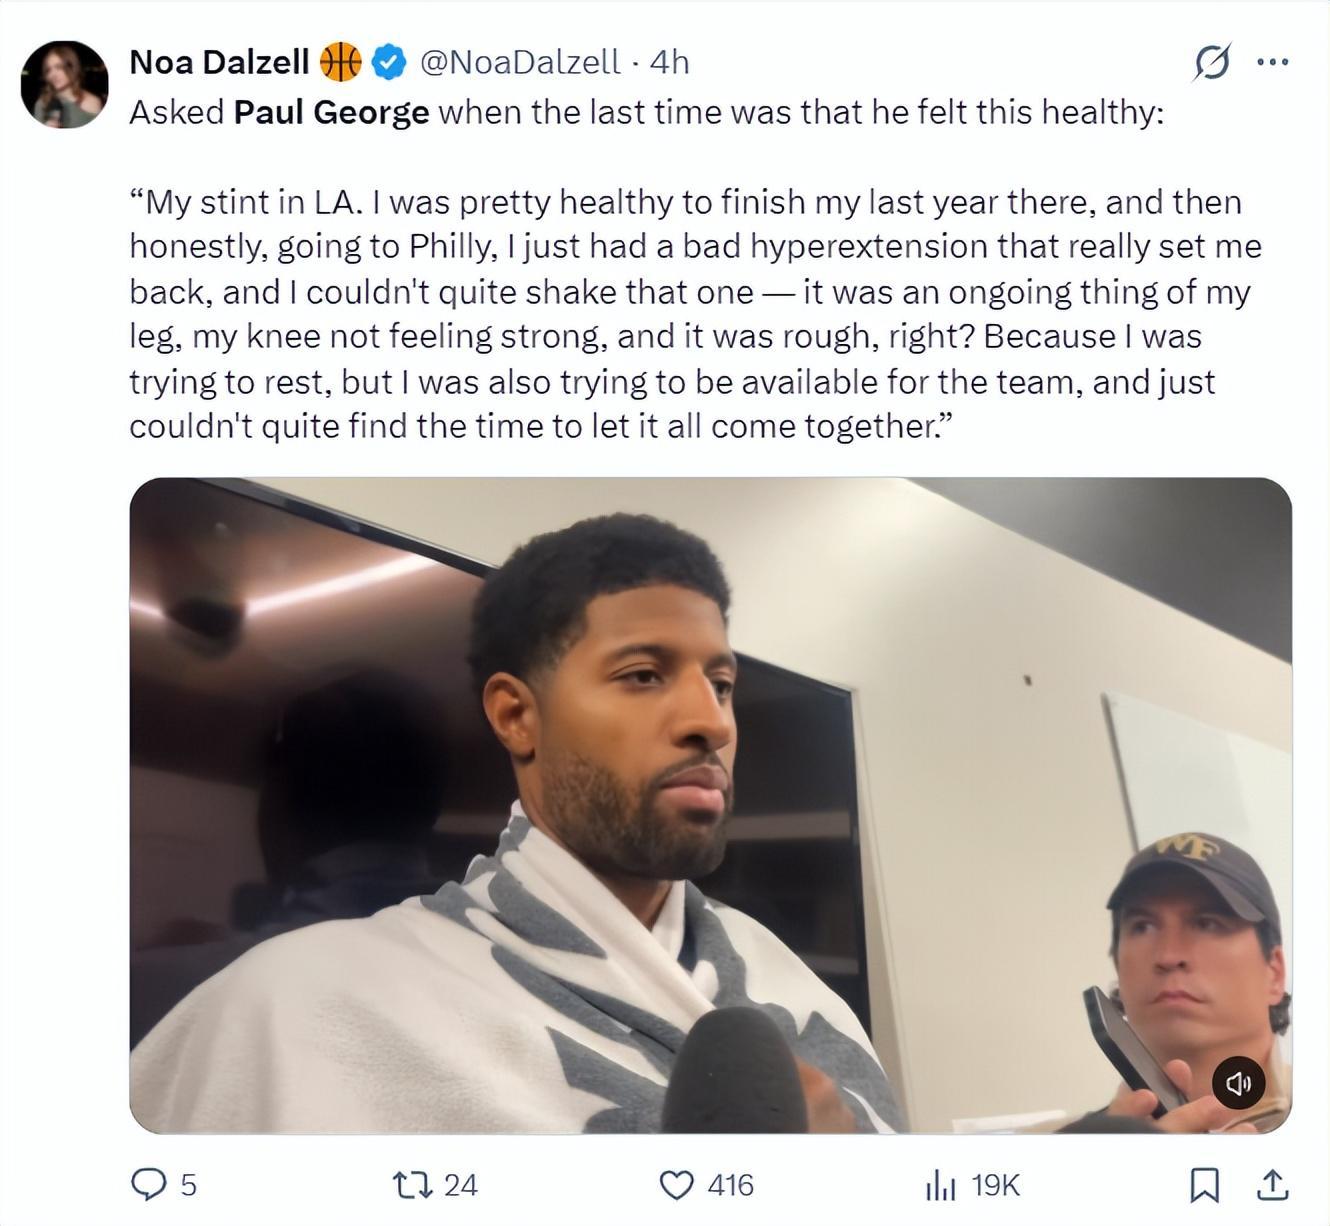Reply using the comment bubble icon
This screenshot has width=1330, height=1226.
pyautogui.click(x=149, y=1185)
